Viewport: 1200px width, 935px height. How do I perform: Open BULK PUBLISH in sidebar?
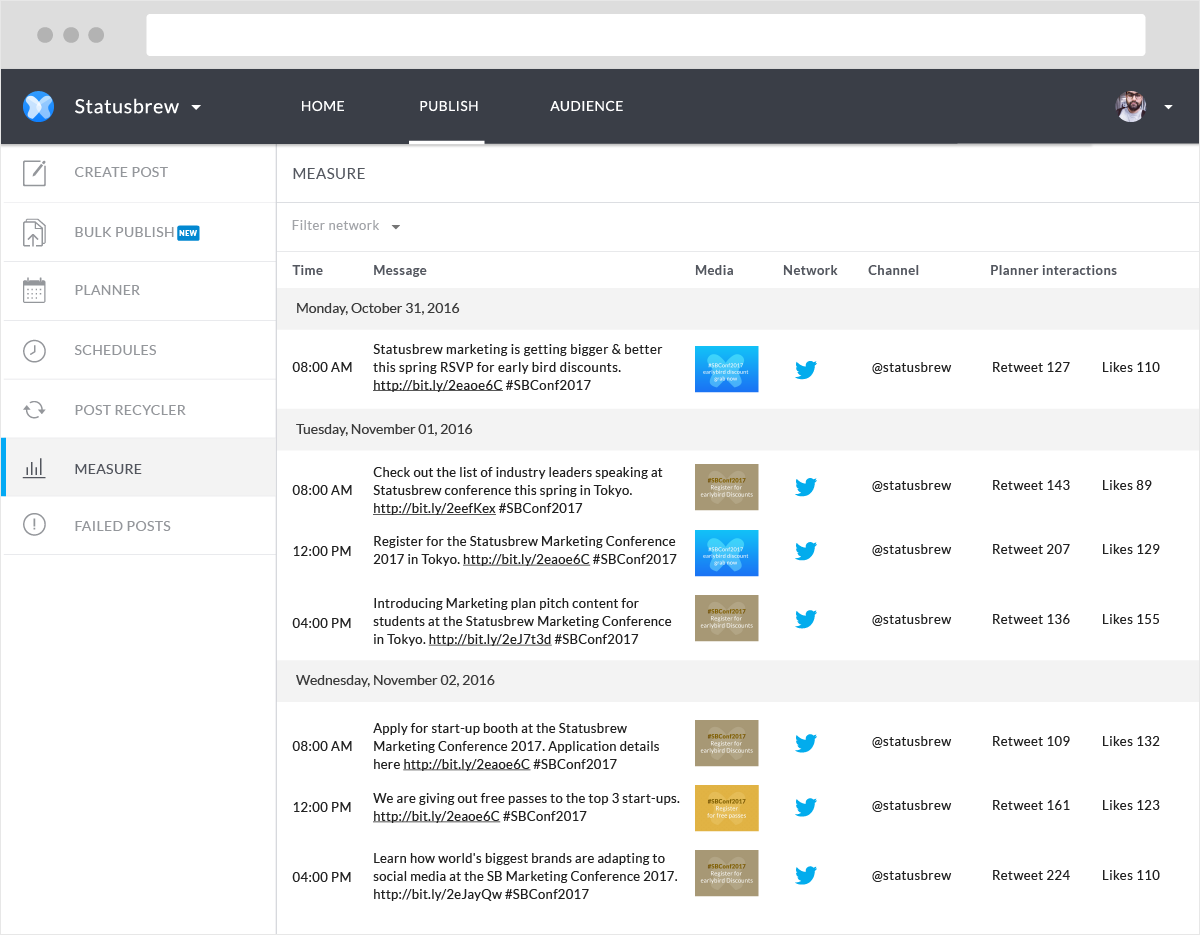pos(124,232)
